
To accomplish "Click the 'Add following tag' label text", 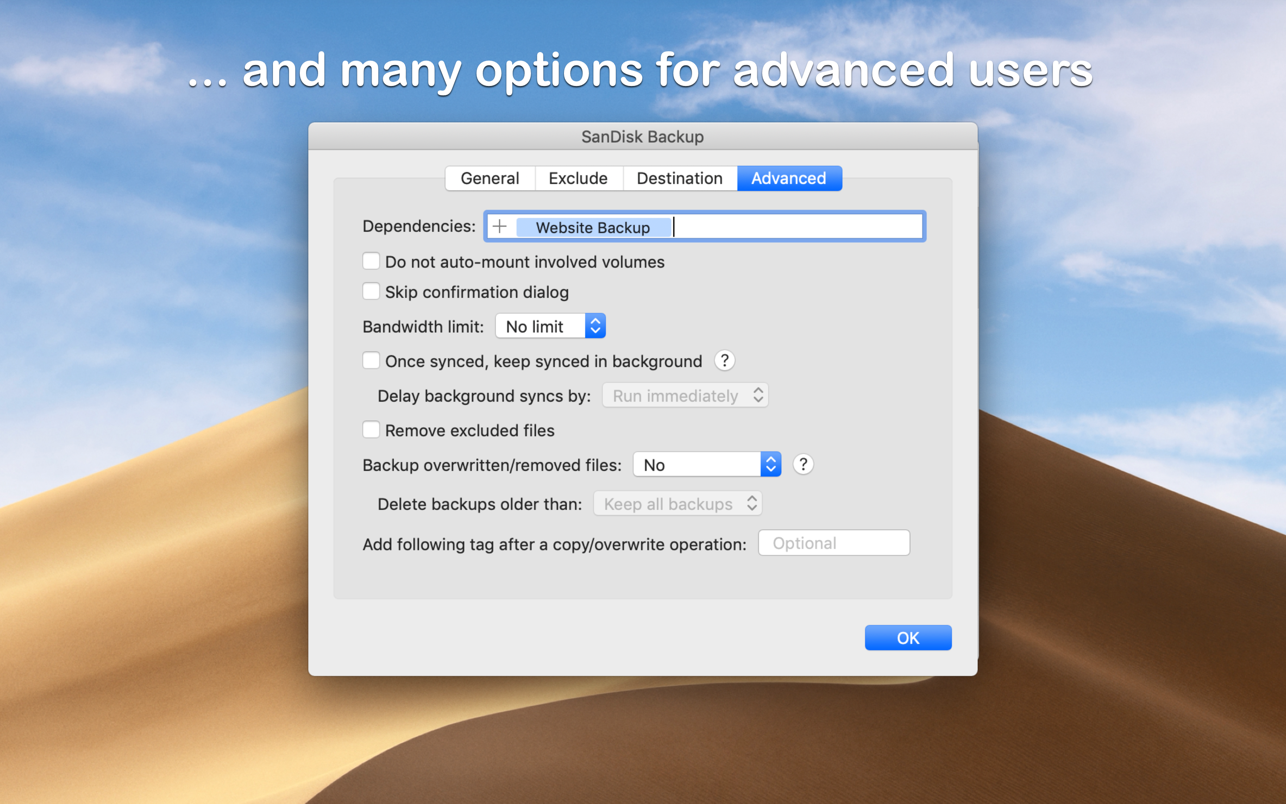I will coord(554,544).
